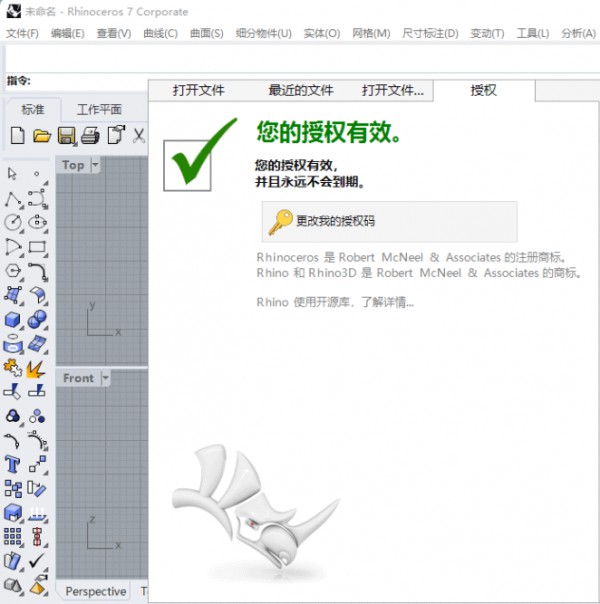Select the Perspective viewport tab
Viewport: 600px width, 604px height.
95,591
